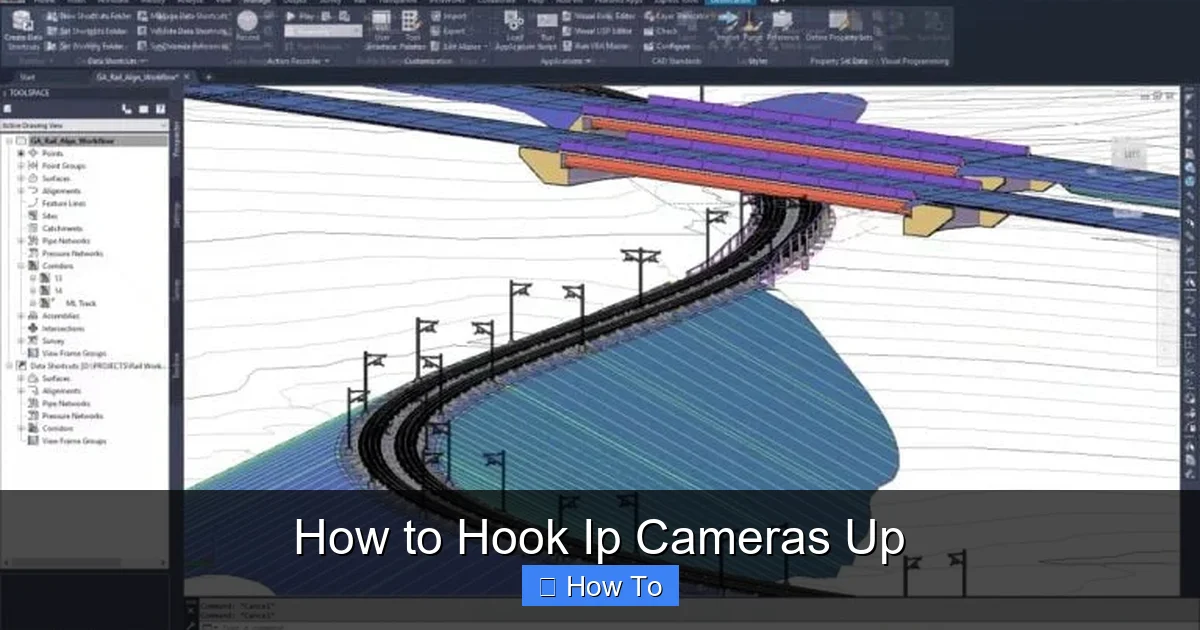Collapse the GA_Rail_Align_Workflow drawing tree node
Screen dimensions: 1200x630
tap(9, 141)
